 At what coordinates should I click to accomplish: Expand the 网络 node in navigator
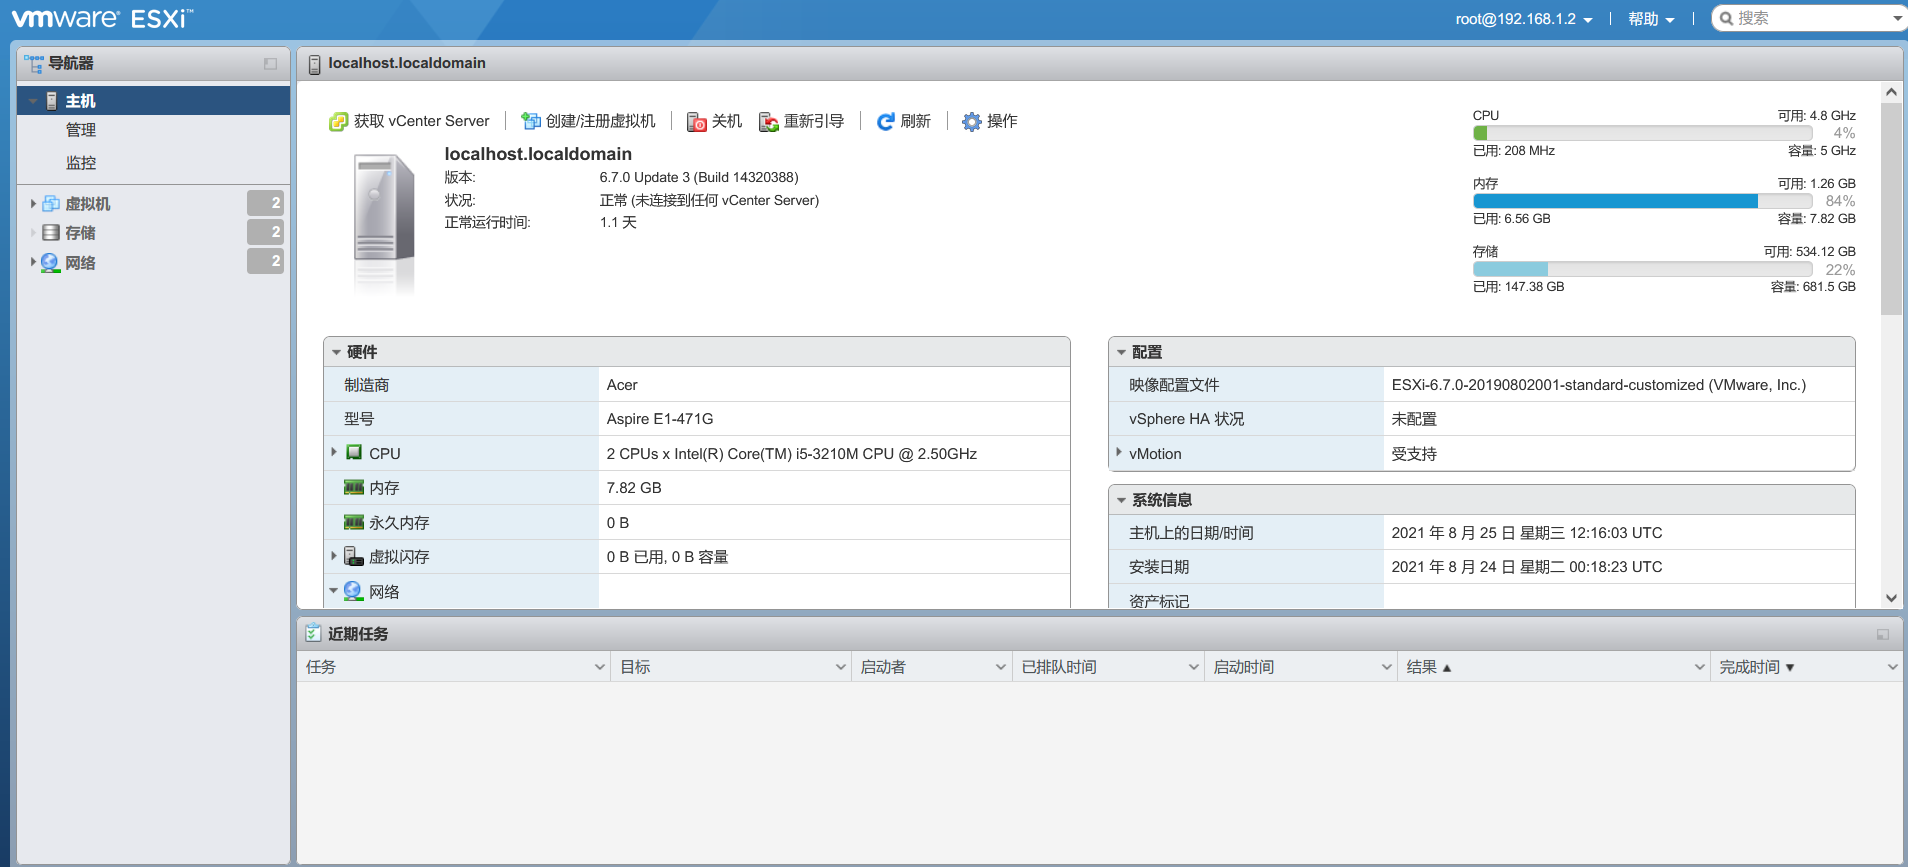pyautogui.click(x=33, y=262)
